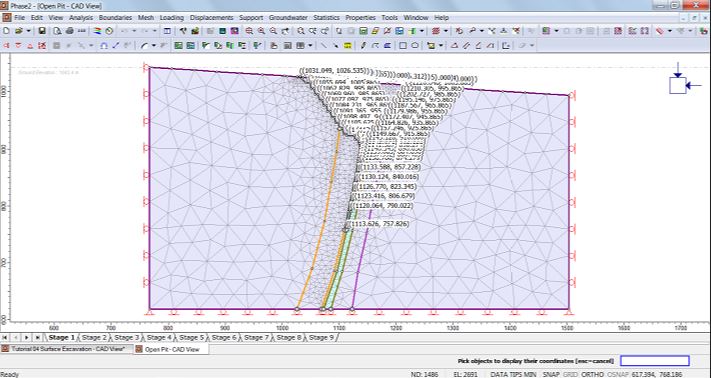This screenshot has height=378, width=711.
Task: Open the Boundaries menu
Action: (115, 18)
